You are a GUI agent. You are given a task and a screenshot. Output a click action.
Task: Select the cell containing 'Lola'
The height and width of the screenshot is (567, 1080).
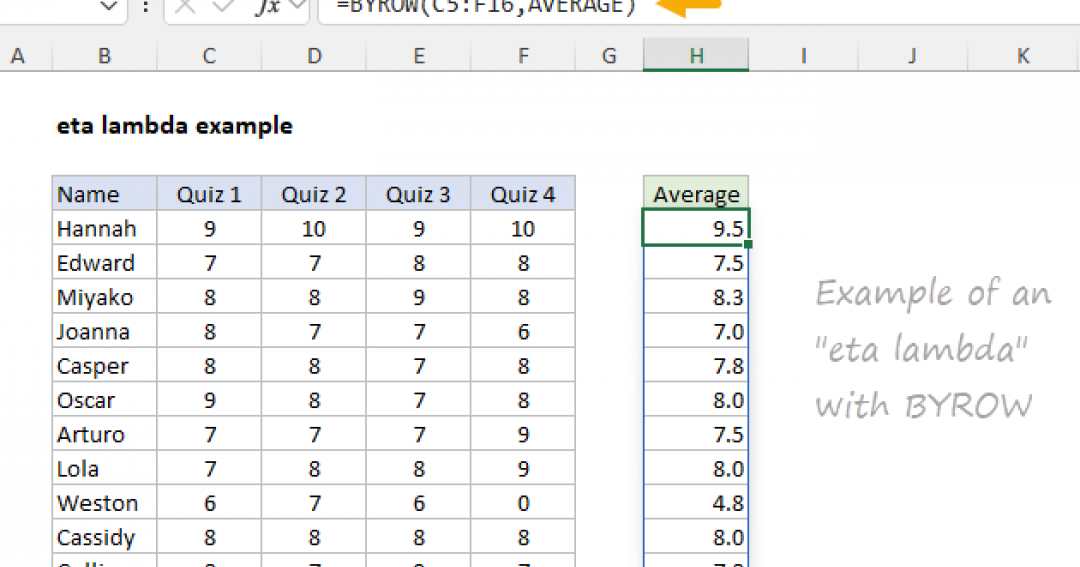click(105, 468)
